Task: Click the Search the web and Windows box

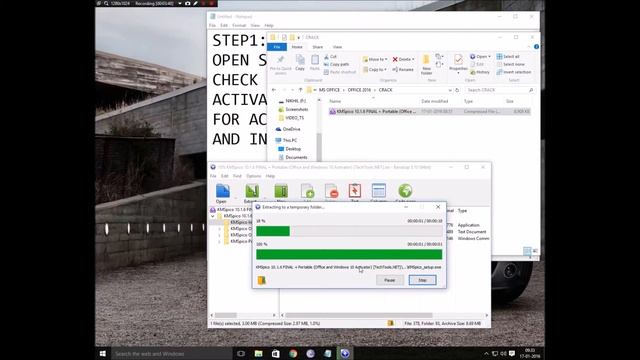Action: pos(171,353)
